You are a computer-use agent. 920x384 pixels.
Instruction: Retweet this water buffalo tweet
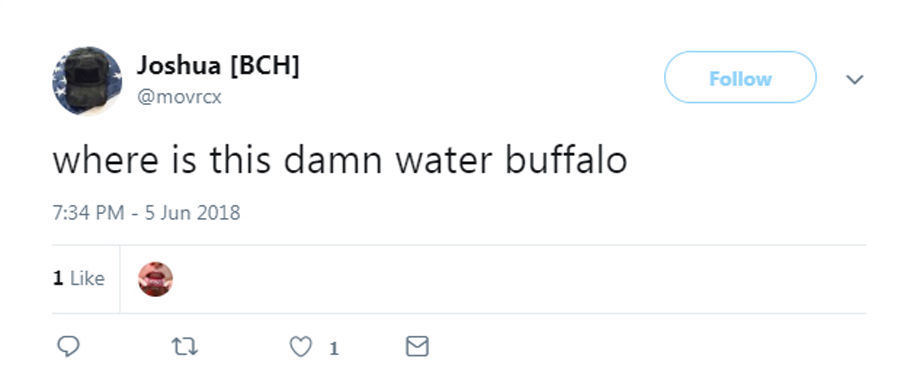[x=184, y=347]
